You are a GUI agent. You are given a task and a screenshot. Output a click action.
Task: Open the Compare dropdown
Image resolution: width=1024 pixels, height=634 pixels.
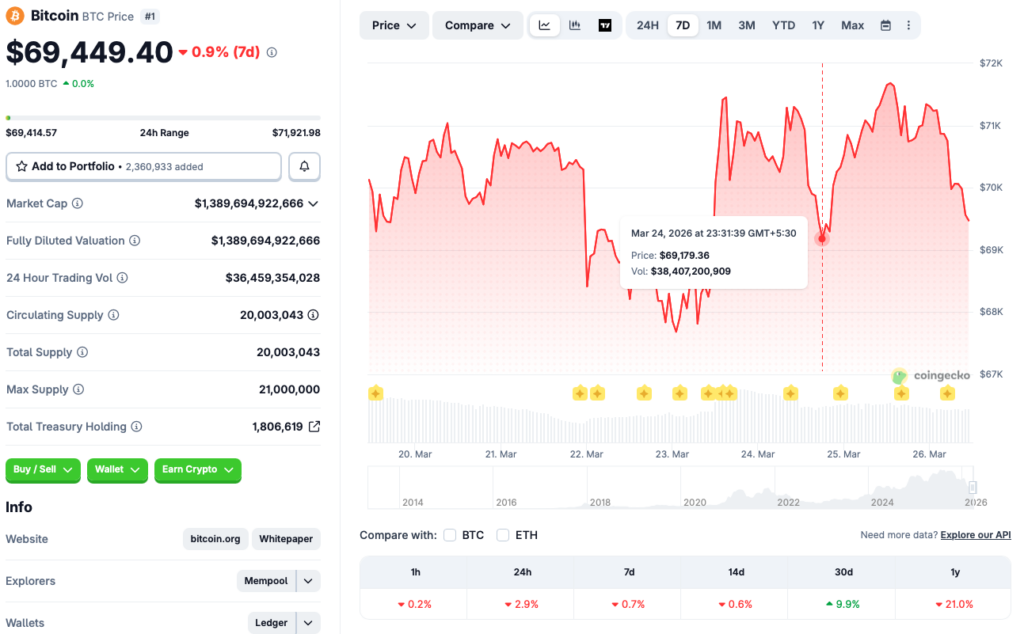477,25
